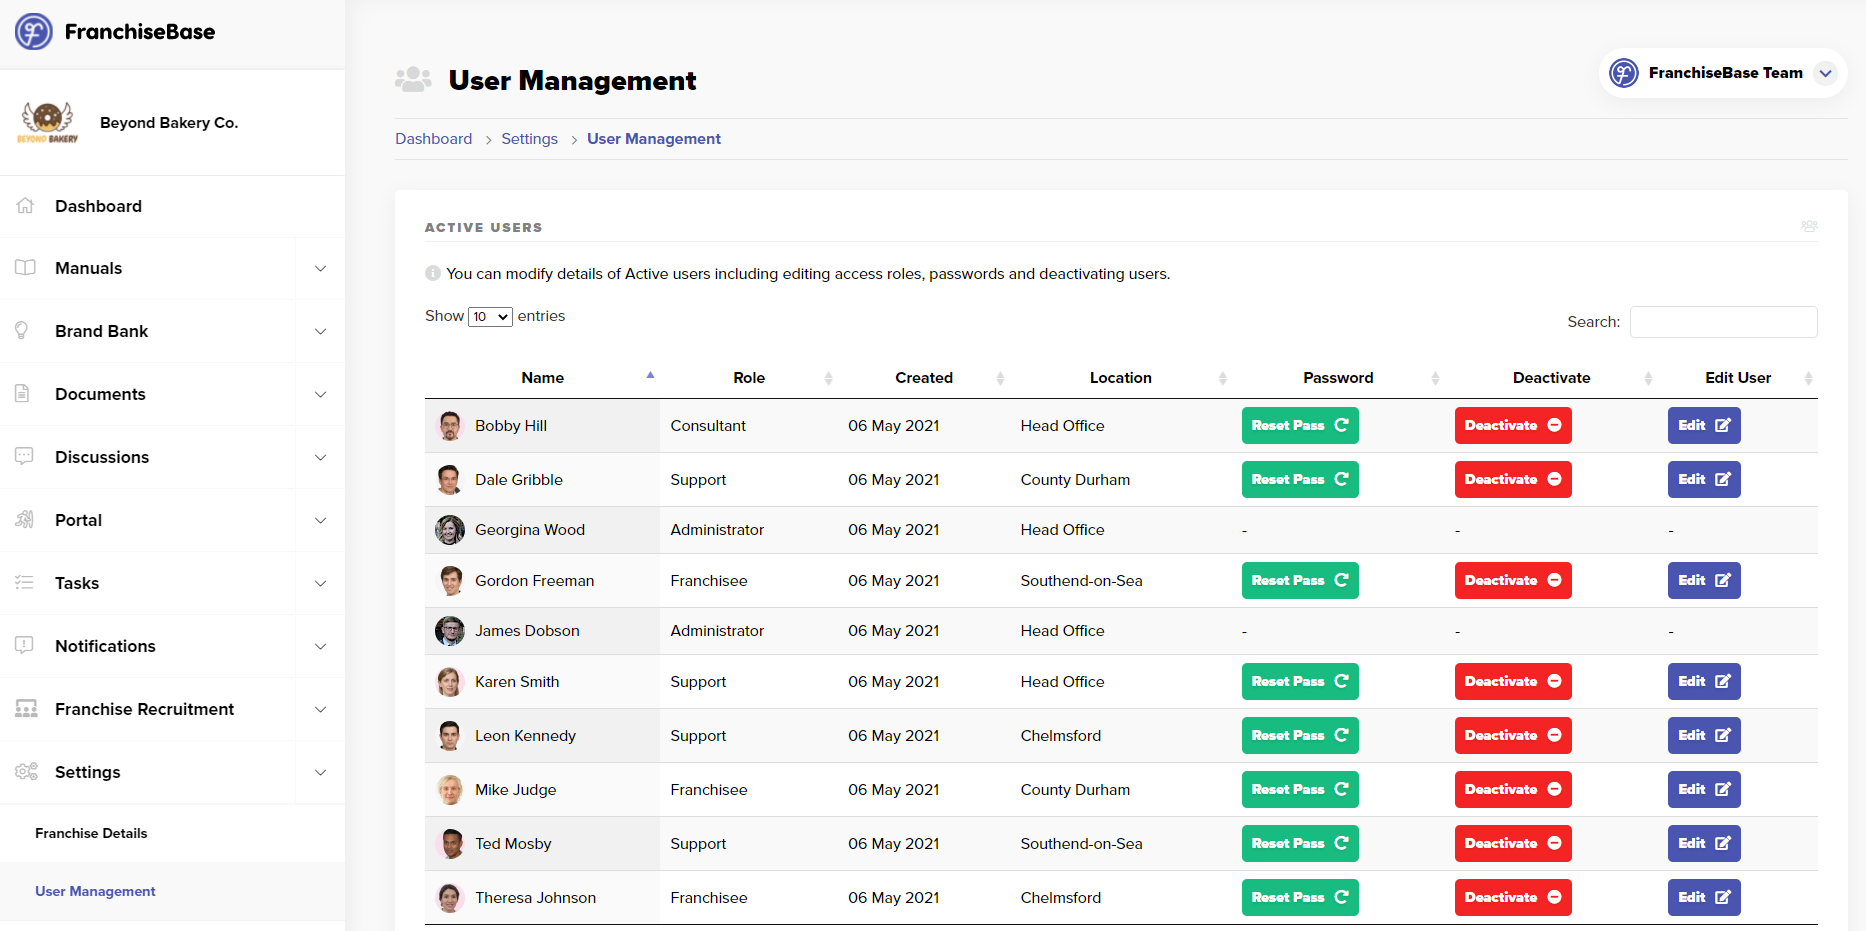Viewport: 1866px width, 931px height.
Task: Click the Tasks checklist icon
Action: [25, 583]
